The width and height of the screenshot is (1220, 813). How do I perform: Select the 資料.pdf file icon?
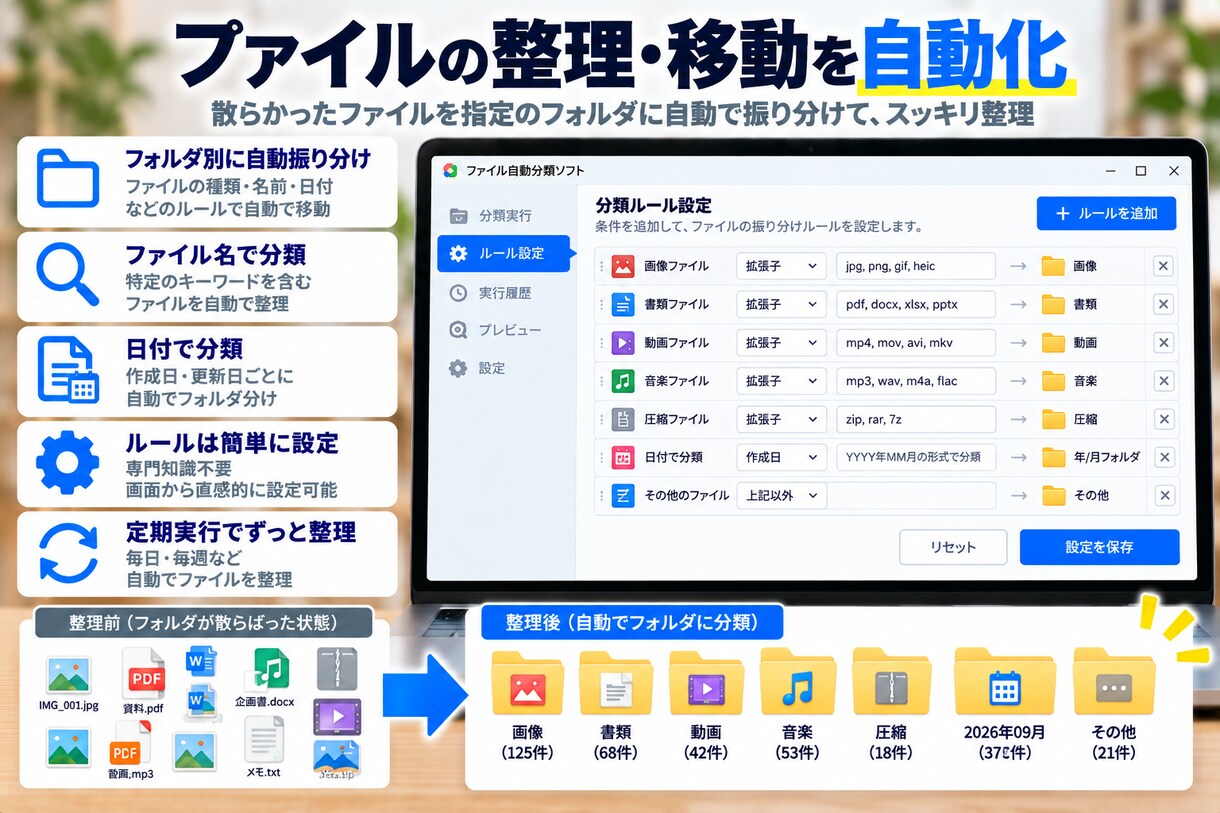143,673
